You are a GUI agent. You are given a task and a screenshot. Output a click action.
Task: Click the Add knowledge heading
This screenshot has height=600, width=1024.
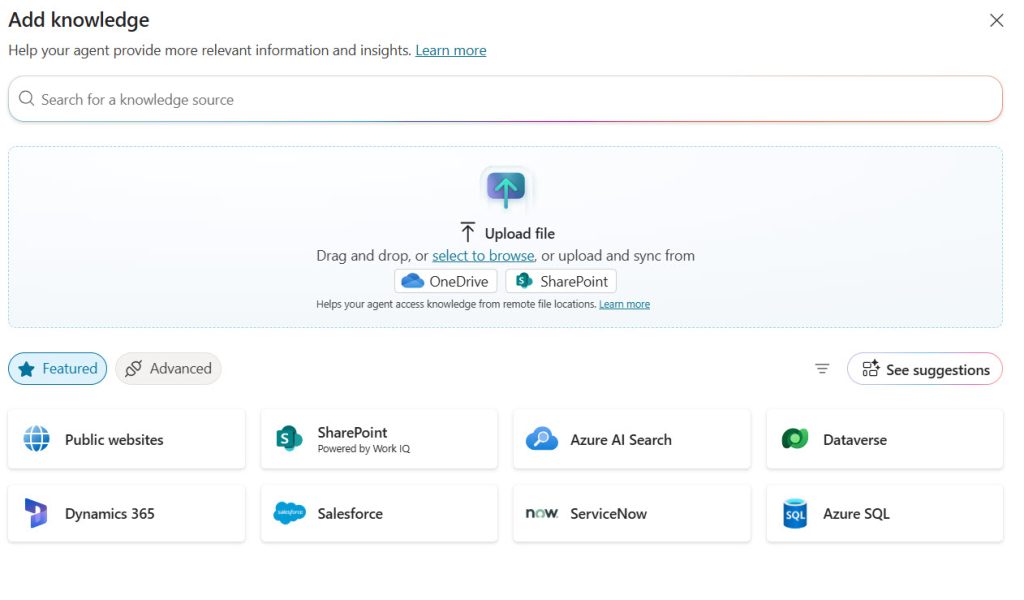tap(79, 20)
